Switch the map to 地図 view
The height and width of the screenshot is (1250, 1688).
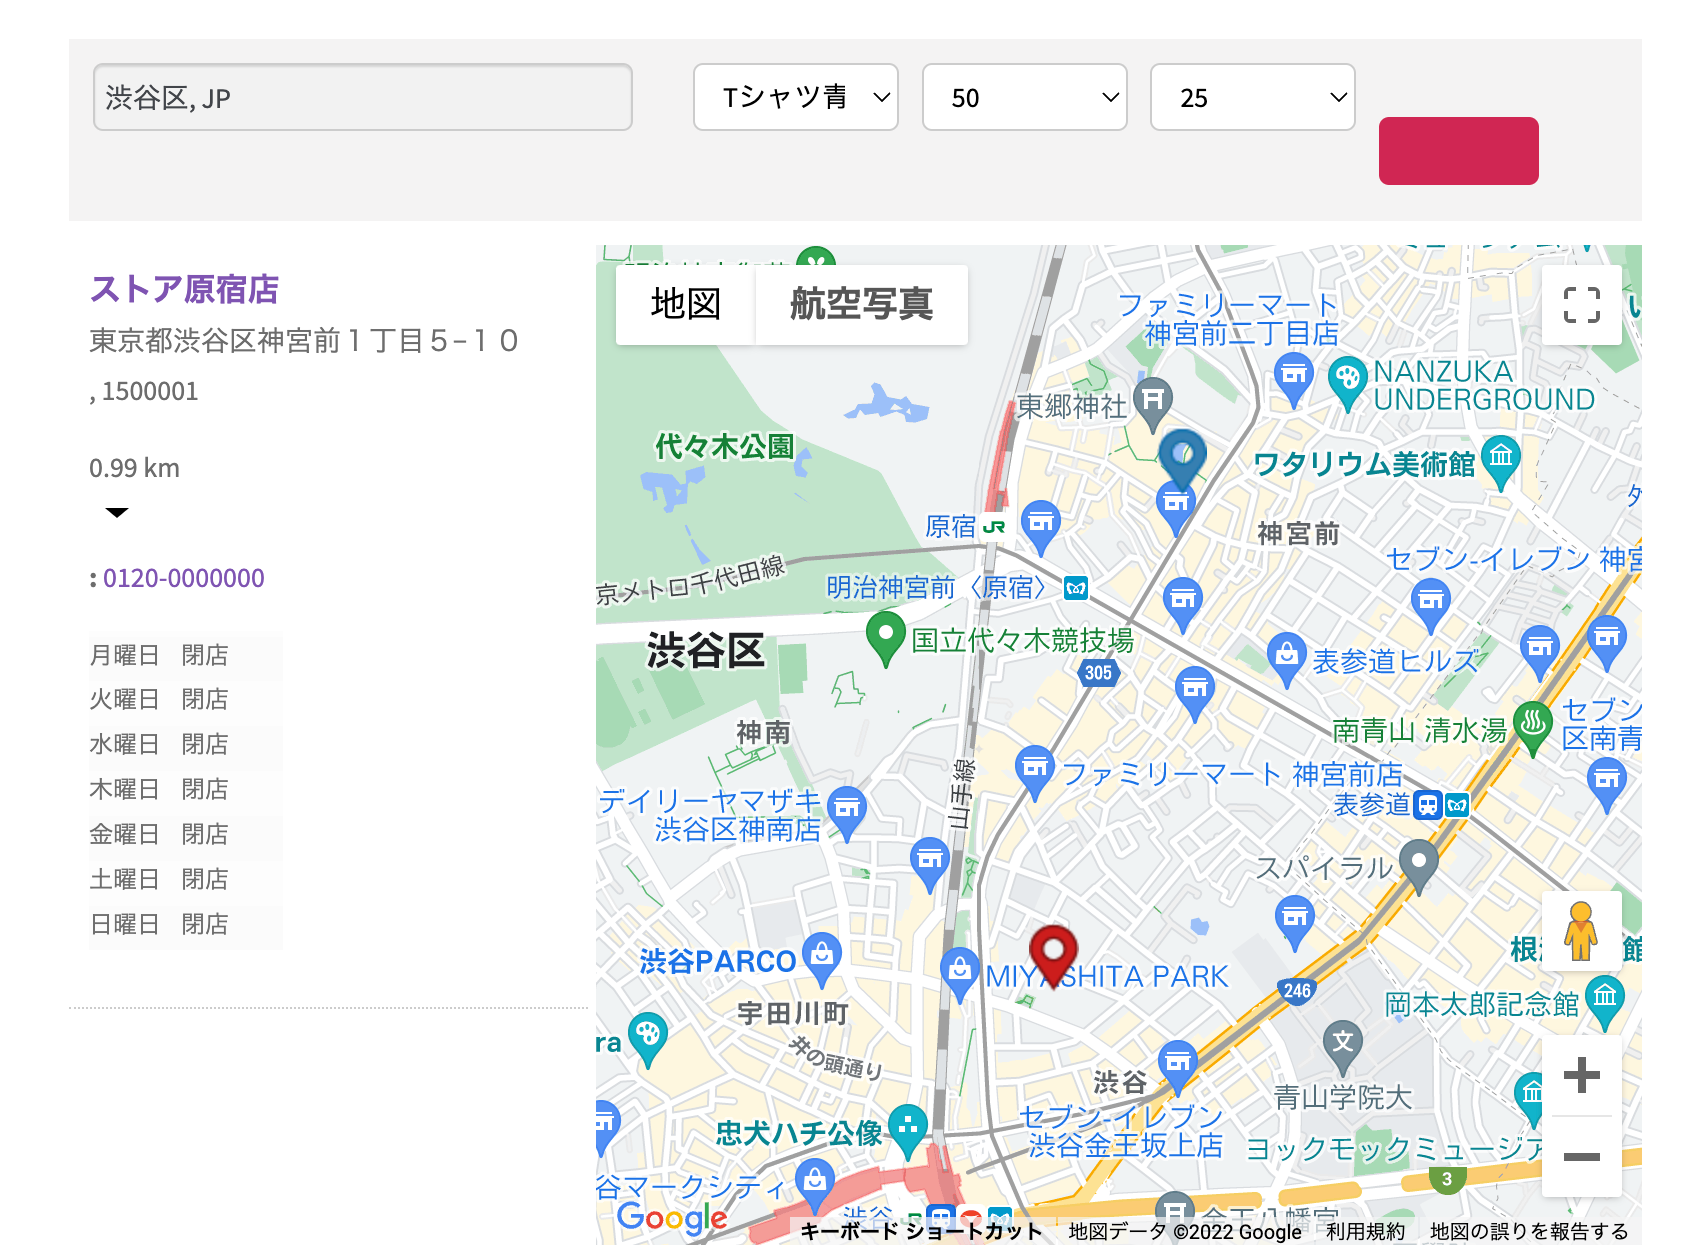coord(685,304)
